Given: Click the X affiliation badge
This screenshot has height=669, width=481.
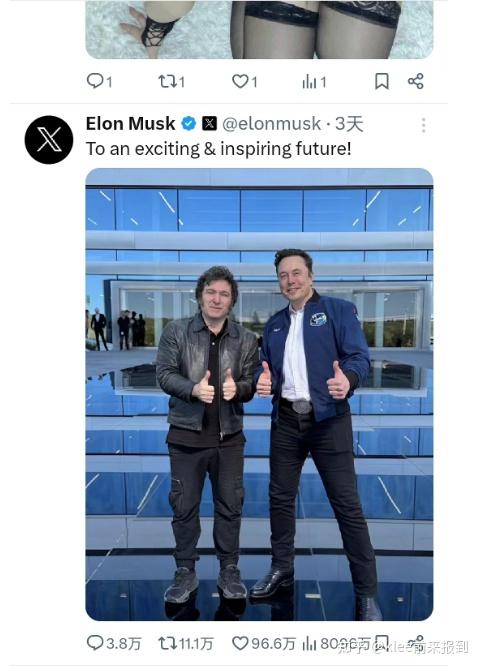Looking at the screenshot, I should [x=209, y=124].
